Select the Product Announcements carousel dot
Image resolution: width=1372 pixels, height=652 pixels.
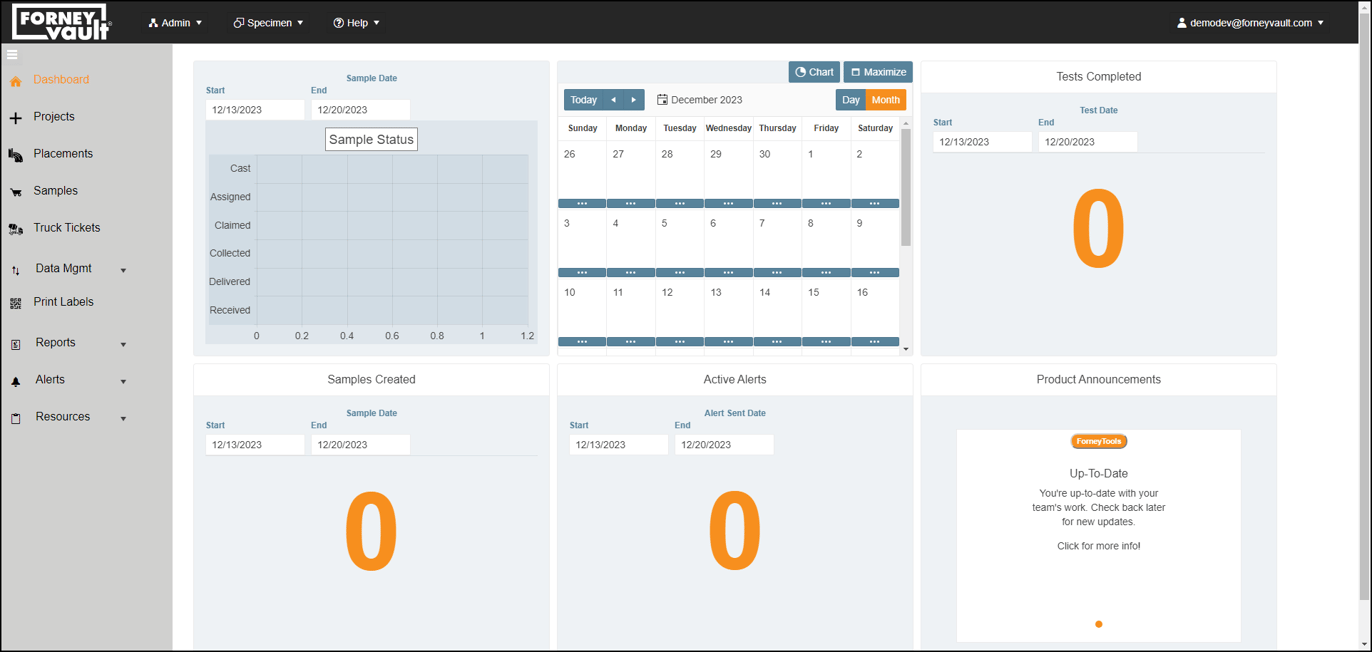(1098, 624)
